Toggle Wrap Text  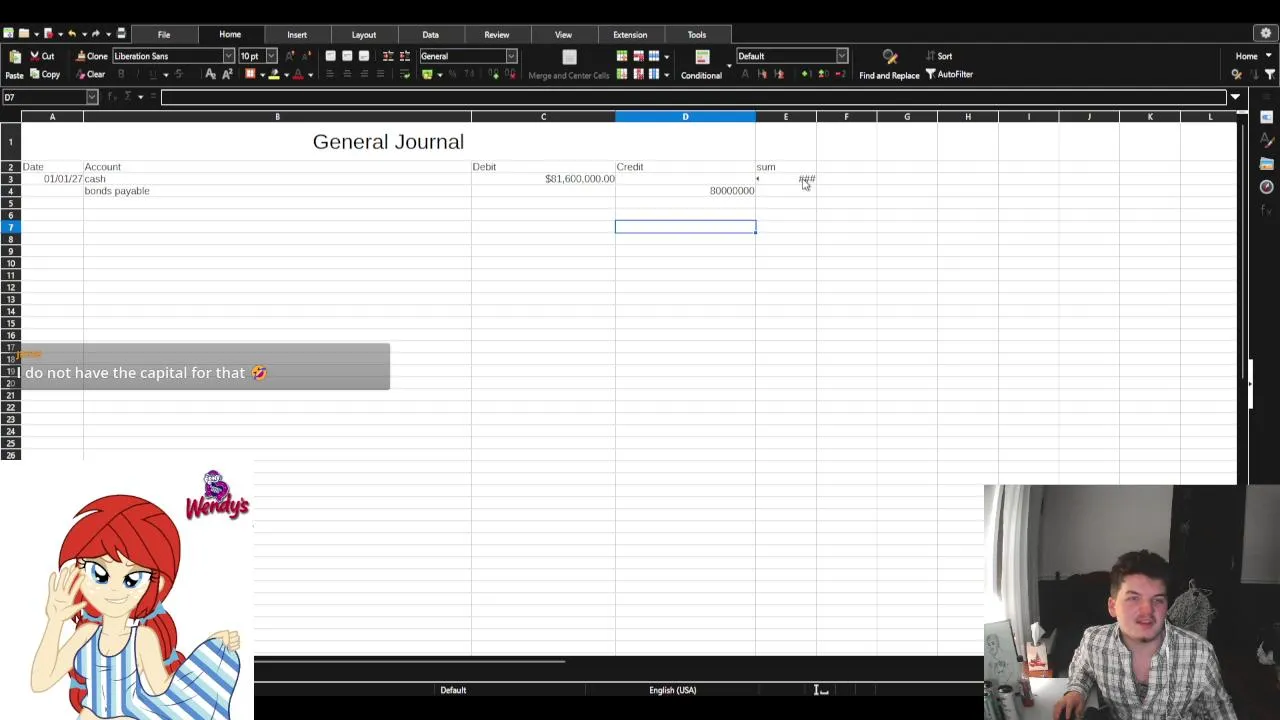405,74
